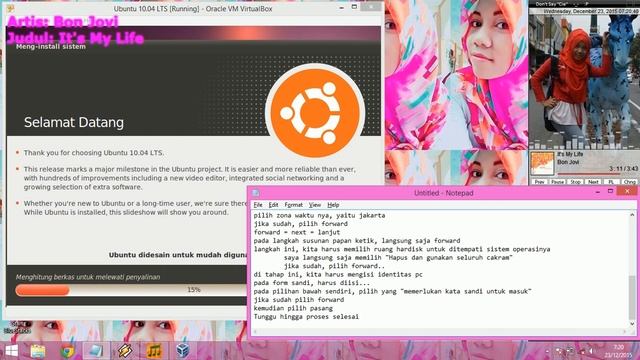Switch to VirtualBox via taskbar cube icon
Viewport: 640px width, 360px height.
[182, 351]
